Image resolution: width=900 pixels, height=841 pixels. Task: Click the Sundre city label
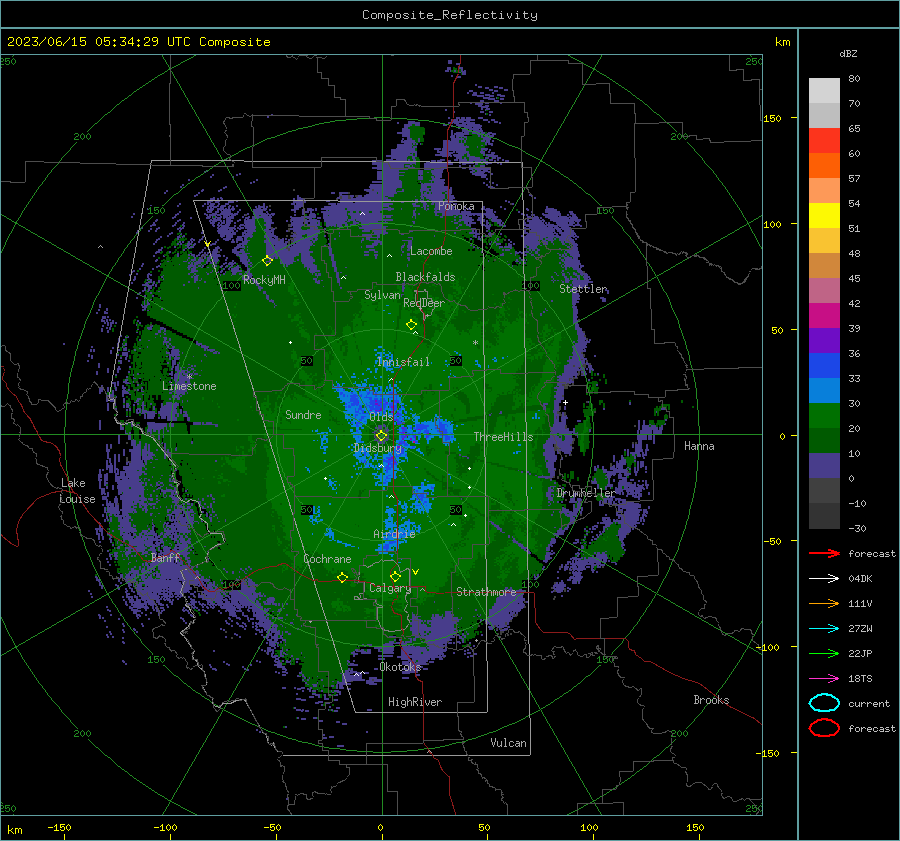pyautogui.click(x=303, y=415)
